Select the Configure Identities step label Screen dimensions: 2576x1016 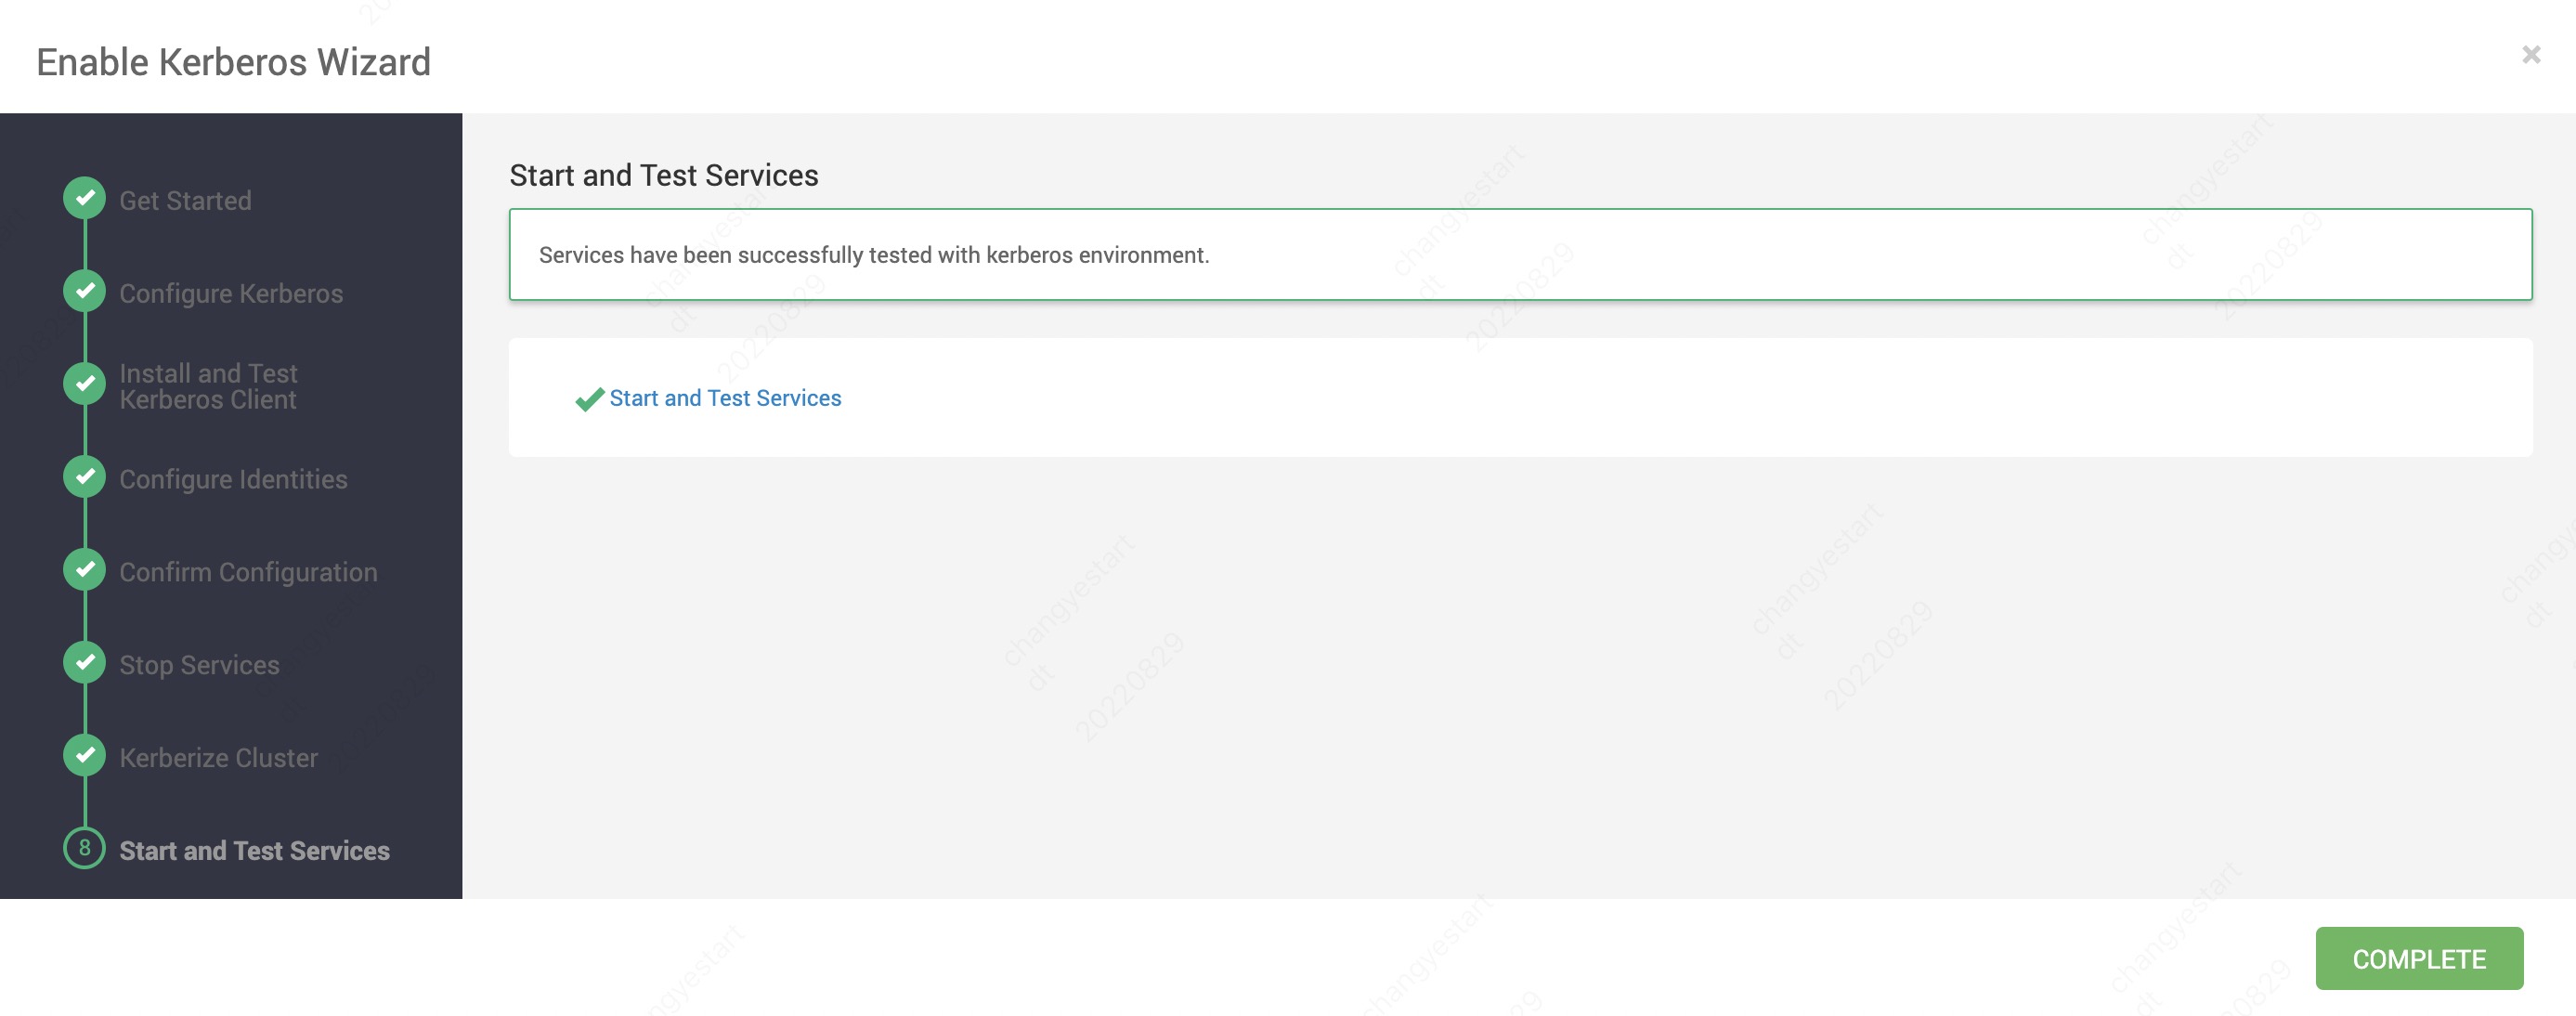[233, 480]
